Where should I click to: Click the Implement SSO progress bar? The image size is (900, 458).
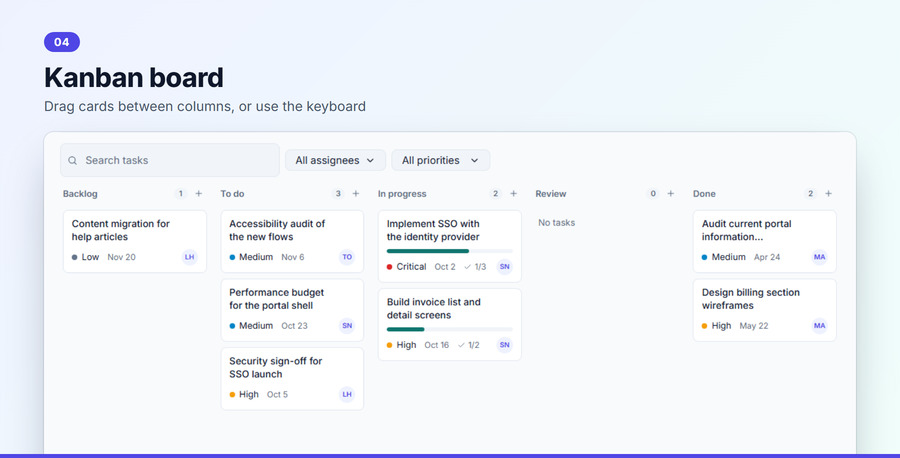click(x=449, y=251)
